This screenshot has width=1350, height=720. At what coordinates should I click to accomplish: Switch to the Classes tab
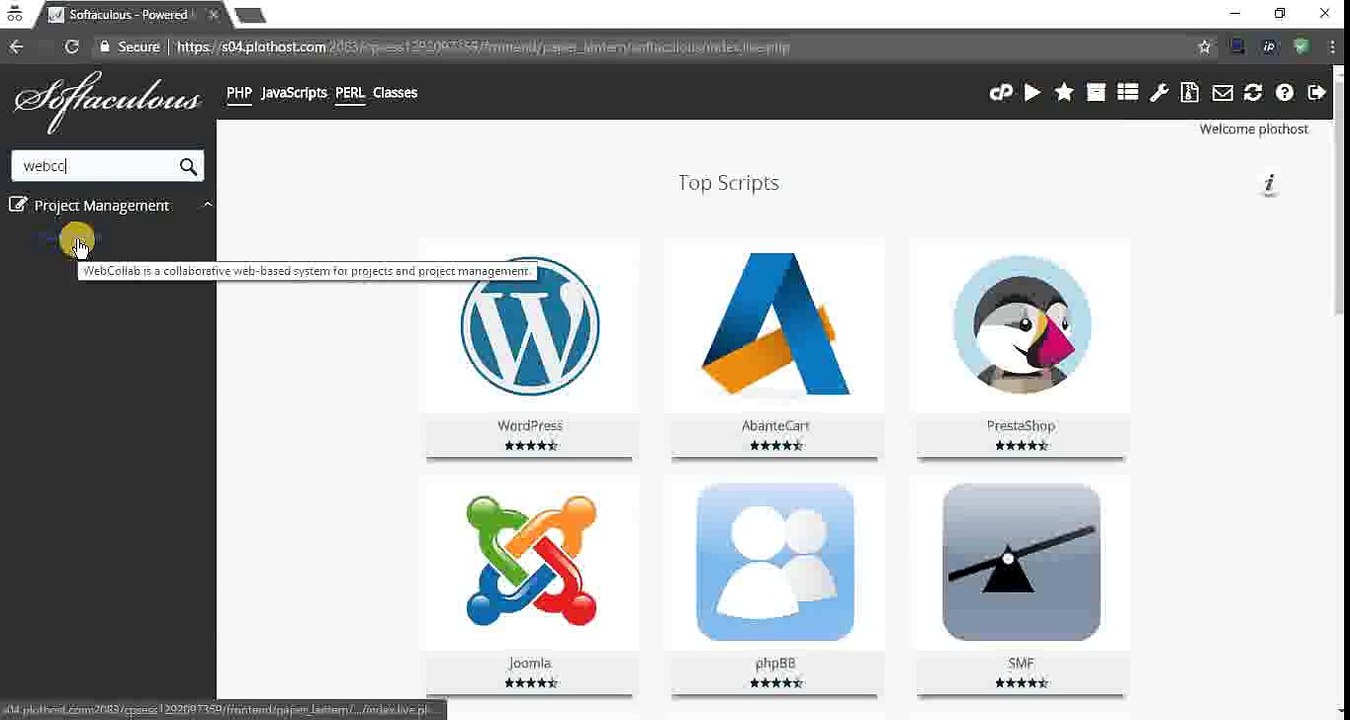pyautogui.click(x=395, y=92)
